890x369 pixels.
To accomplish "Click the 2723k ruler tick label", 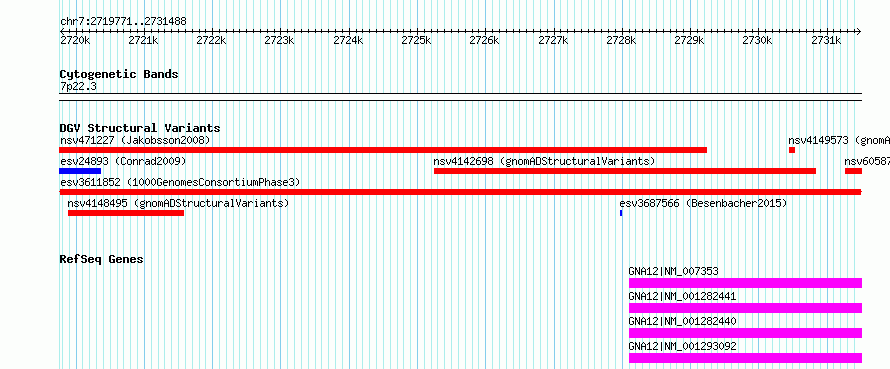I will 279,41.
